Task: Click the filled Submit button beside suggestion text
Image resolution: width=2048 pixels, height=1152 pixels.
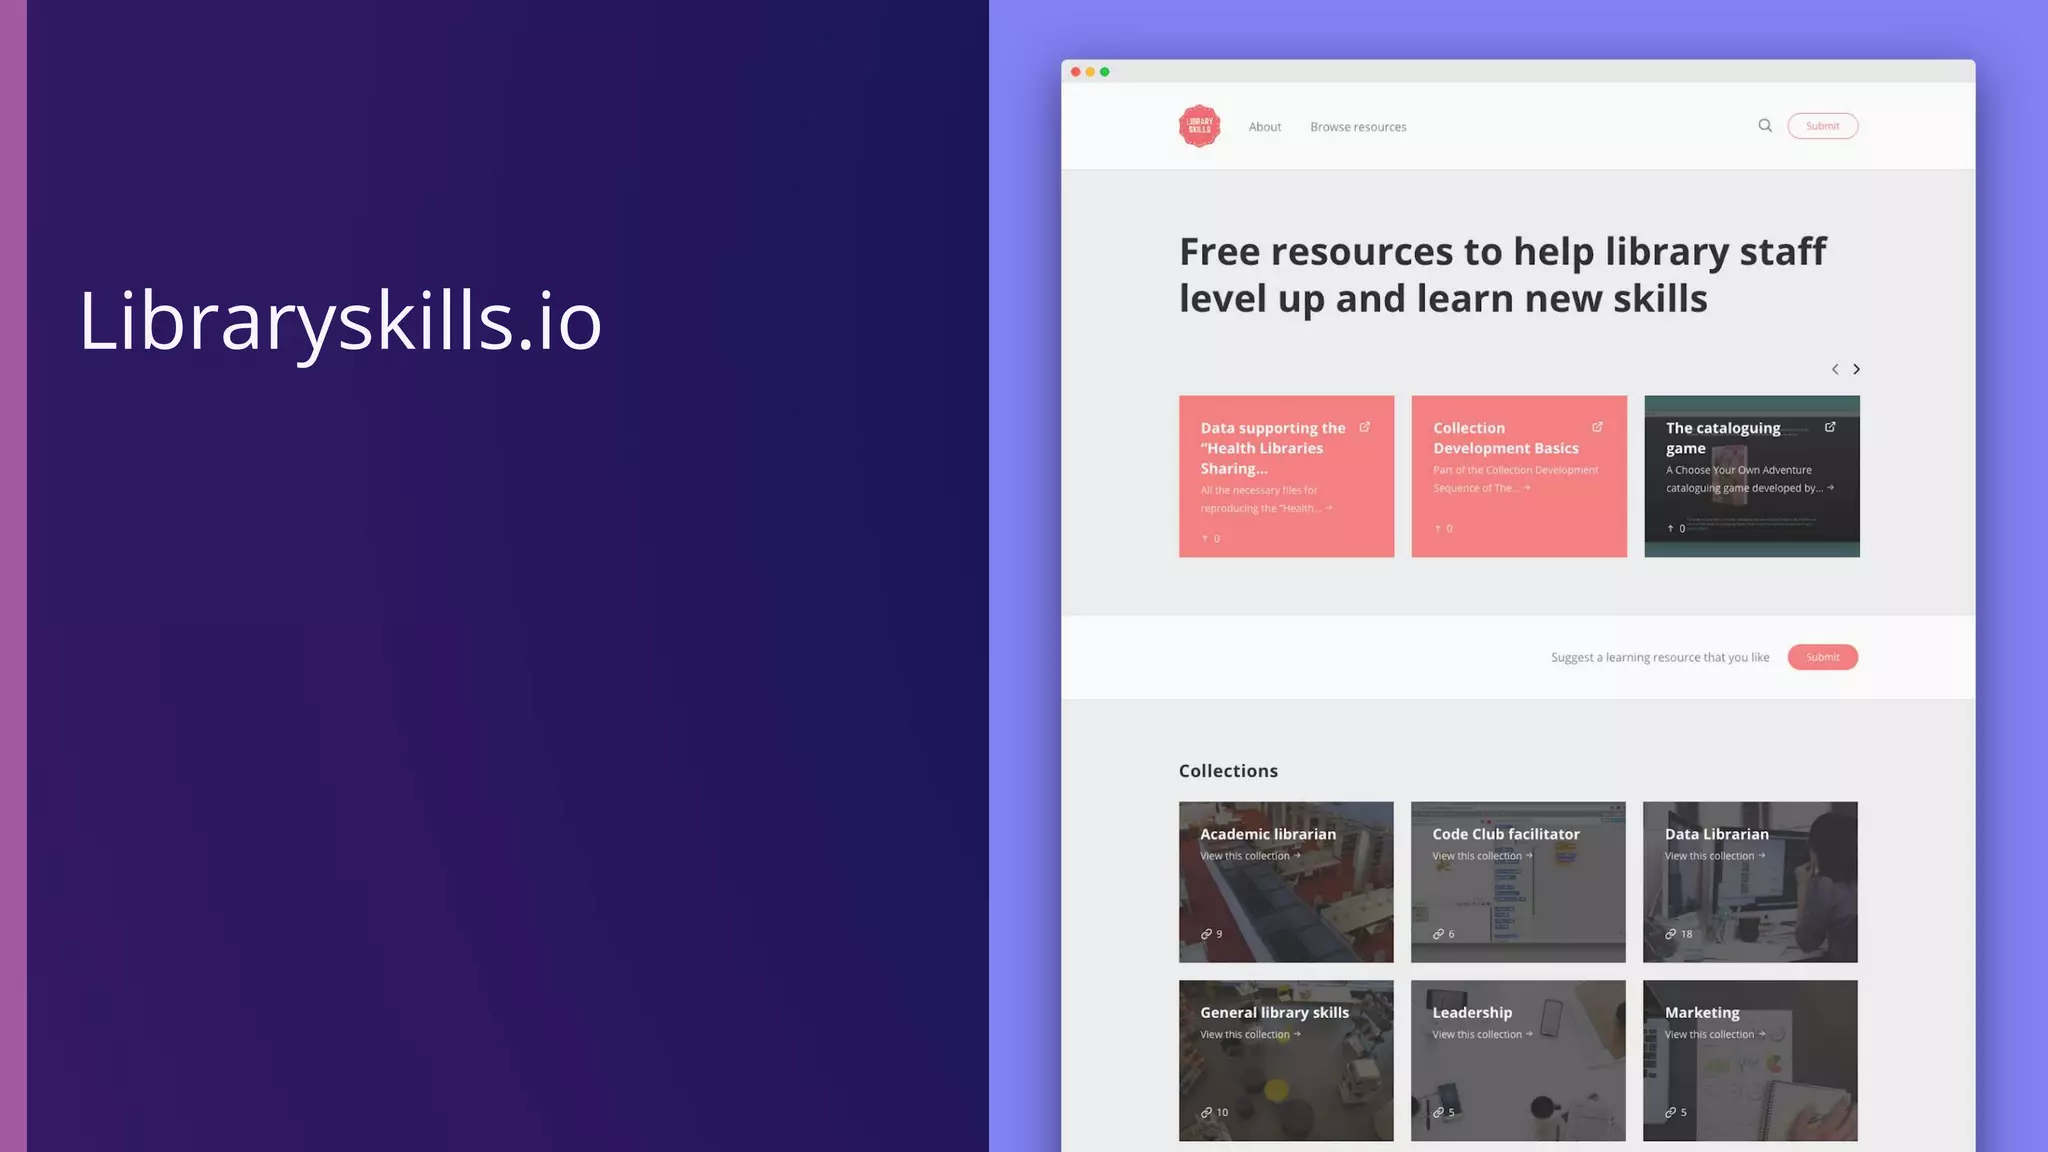Action: (x=1822, y=657)
